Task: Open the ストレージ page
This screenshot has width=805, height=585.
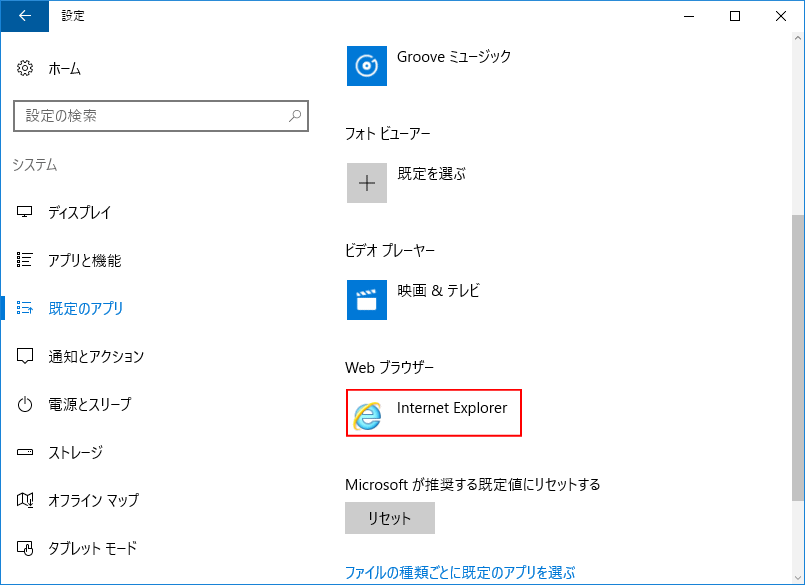Action: pos(75,453)
